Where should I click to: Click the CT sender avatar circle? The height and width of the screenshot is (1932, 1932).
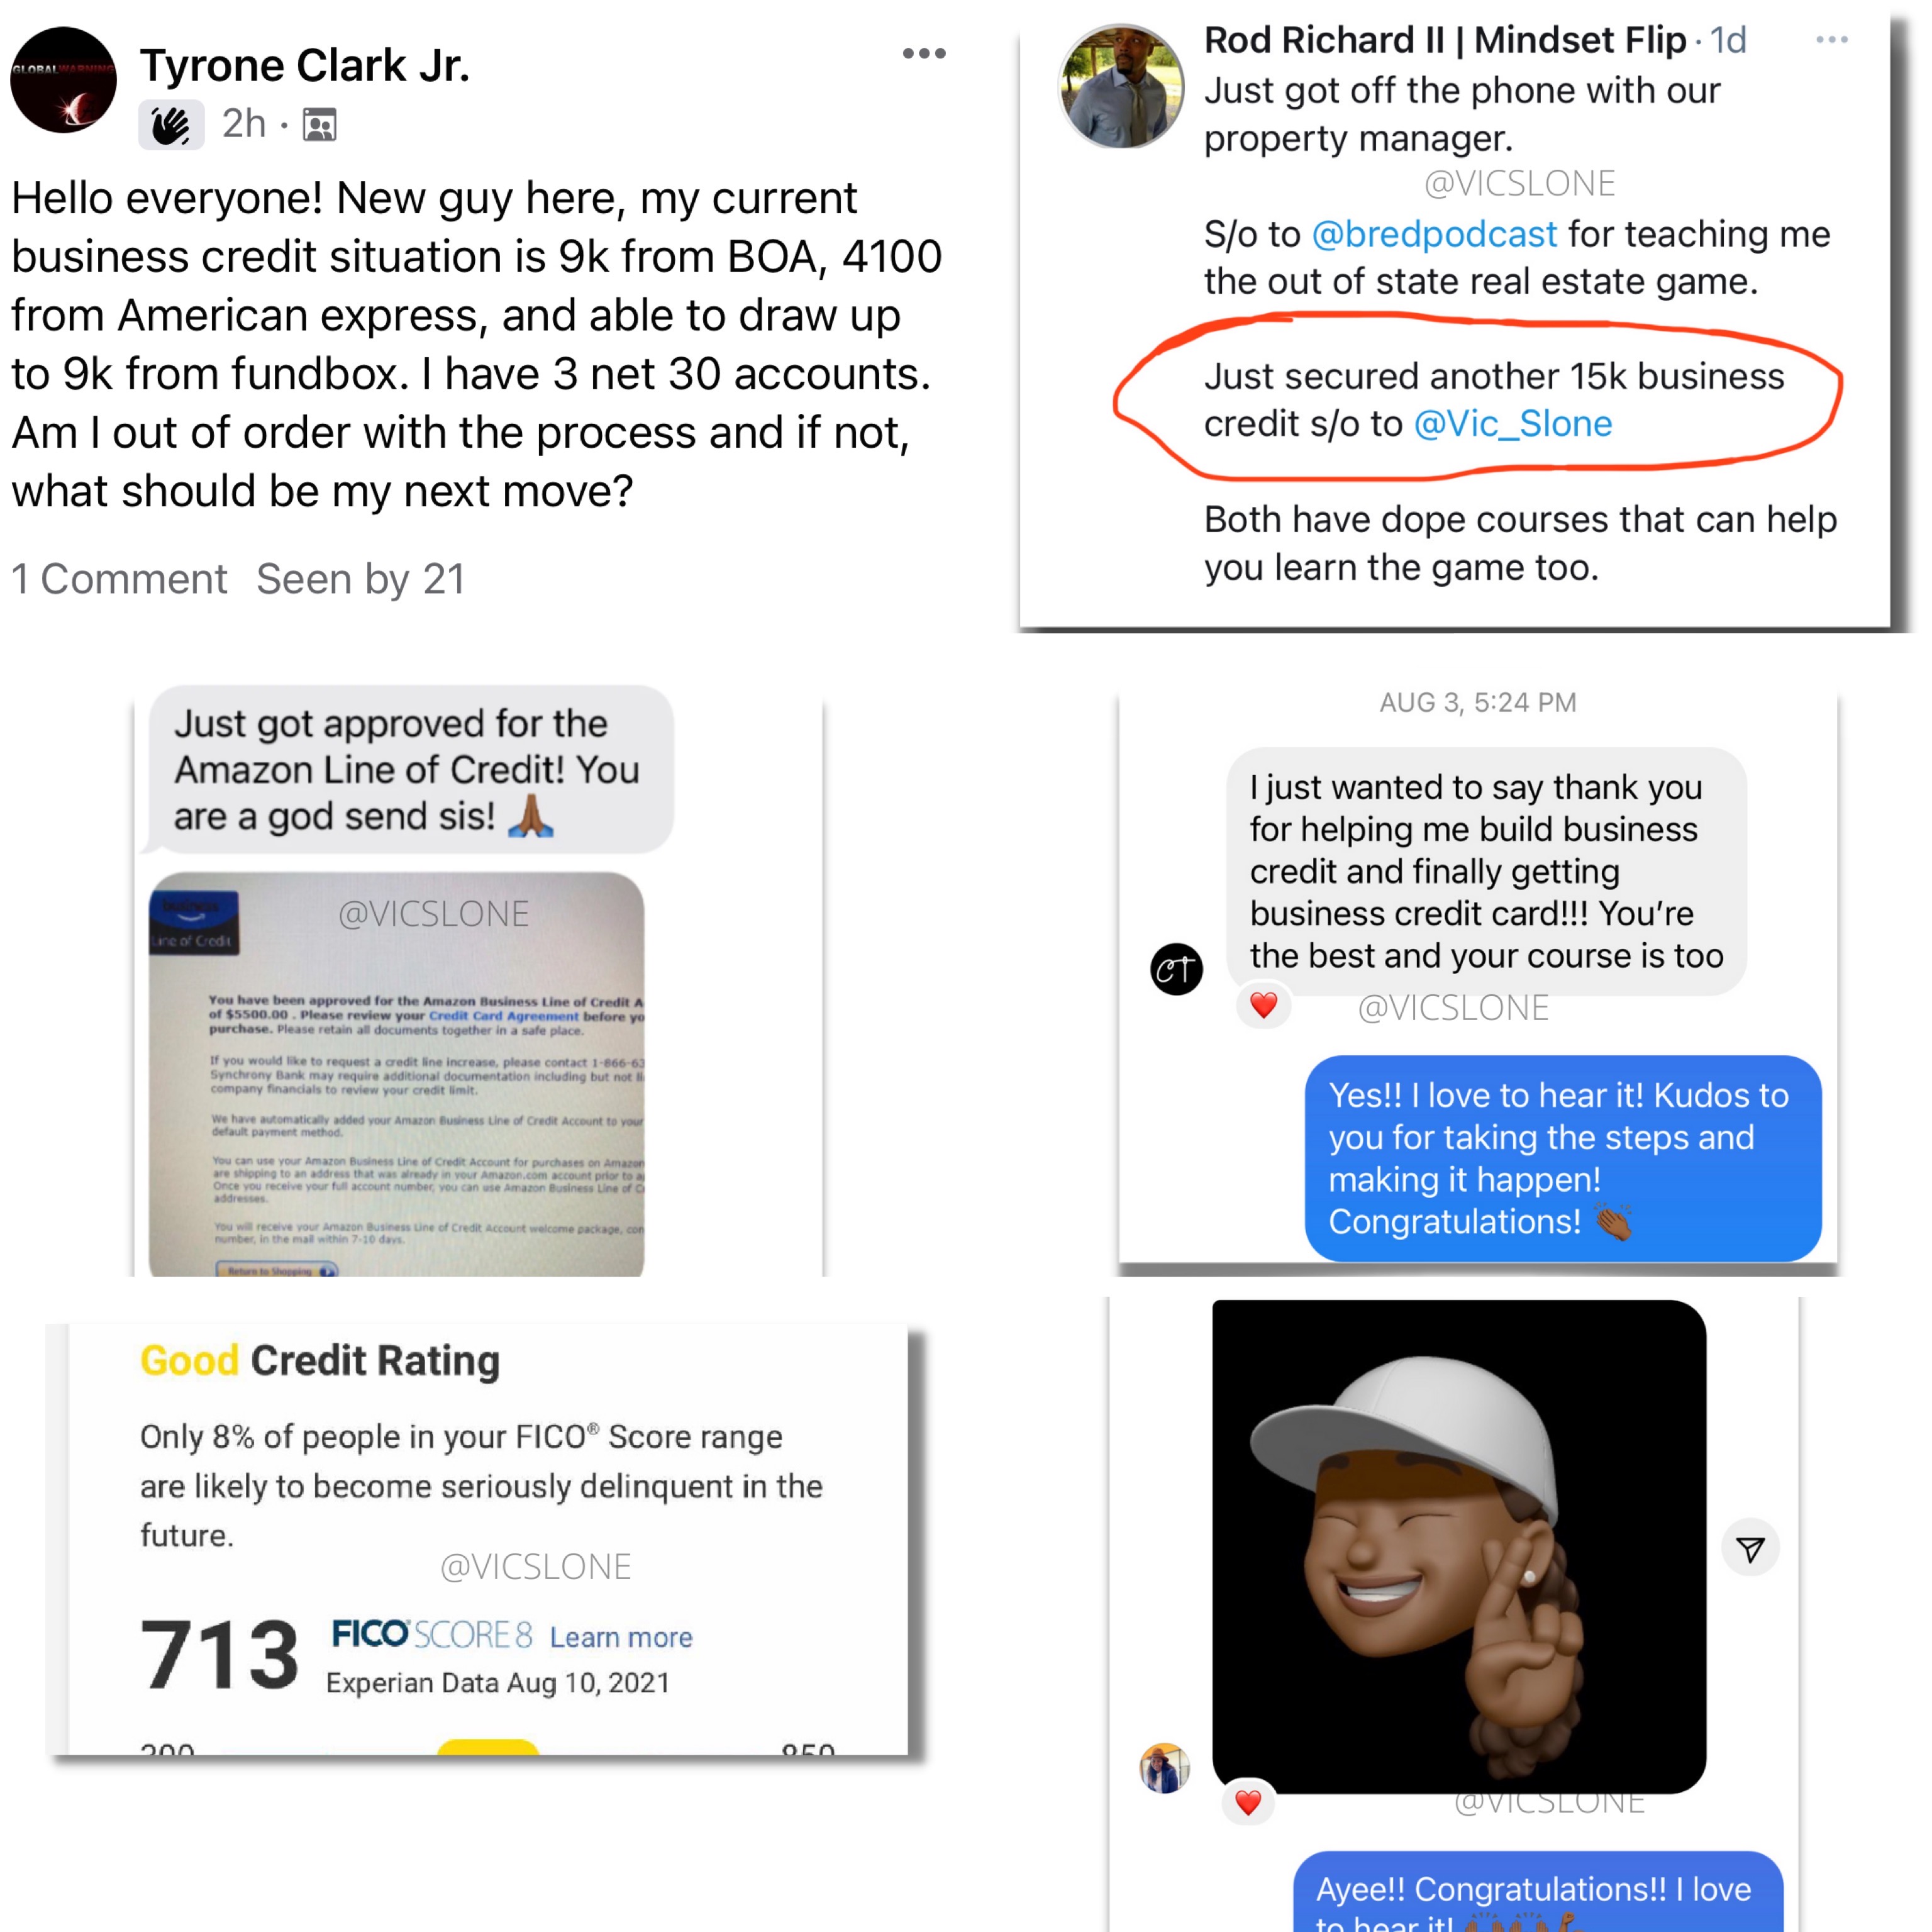click(x=1177, y=969)
